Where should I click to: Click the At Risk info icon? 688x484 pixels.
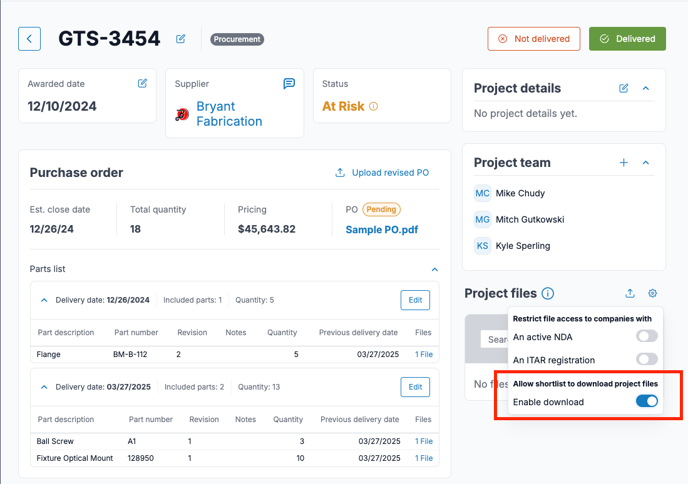click(374, 106)
